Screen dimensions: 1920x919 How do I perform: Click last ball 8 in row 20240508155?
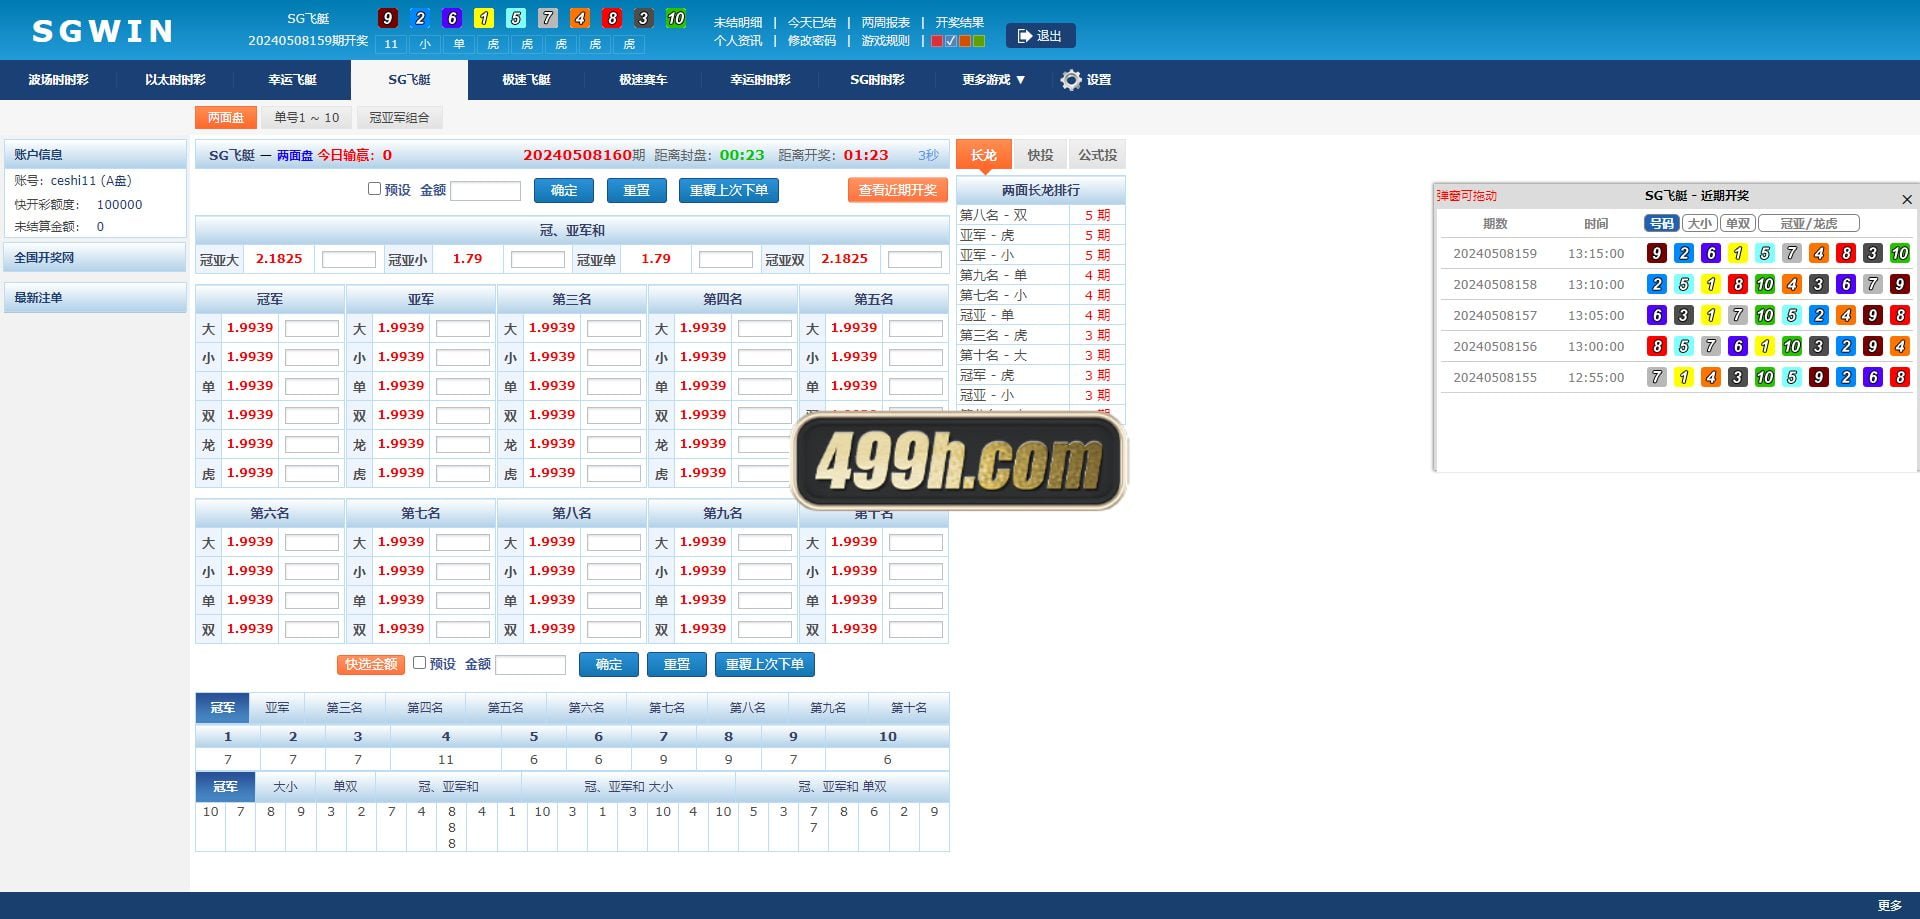click(1900, 378)
